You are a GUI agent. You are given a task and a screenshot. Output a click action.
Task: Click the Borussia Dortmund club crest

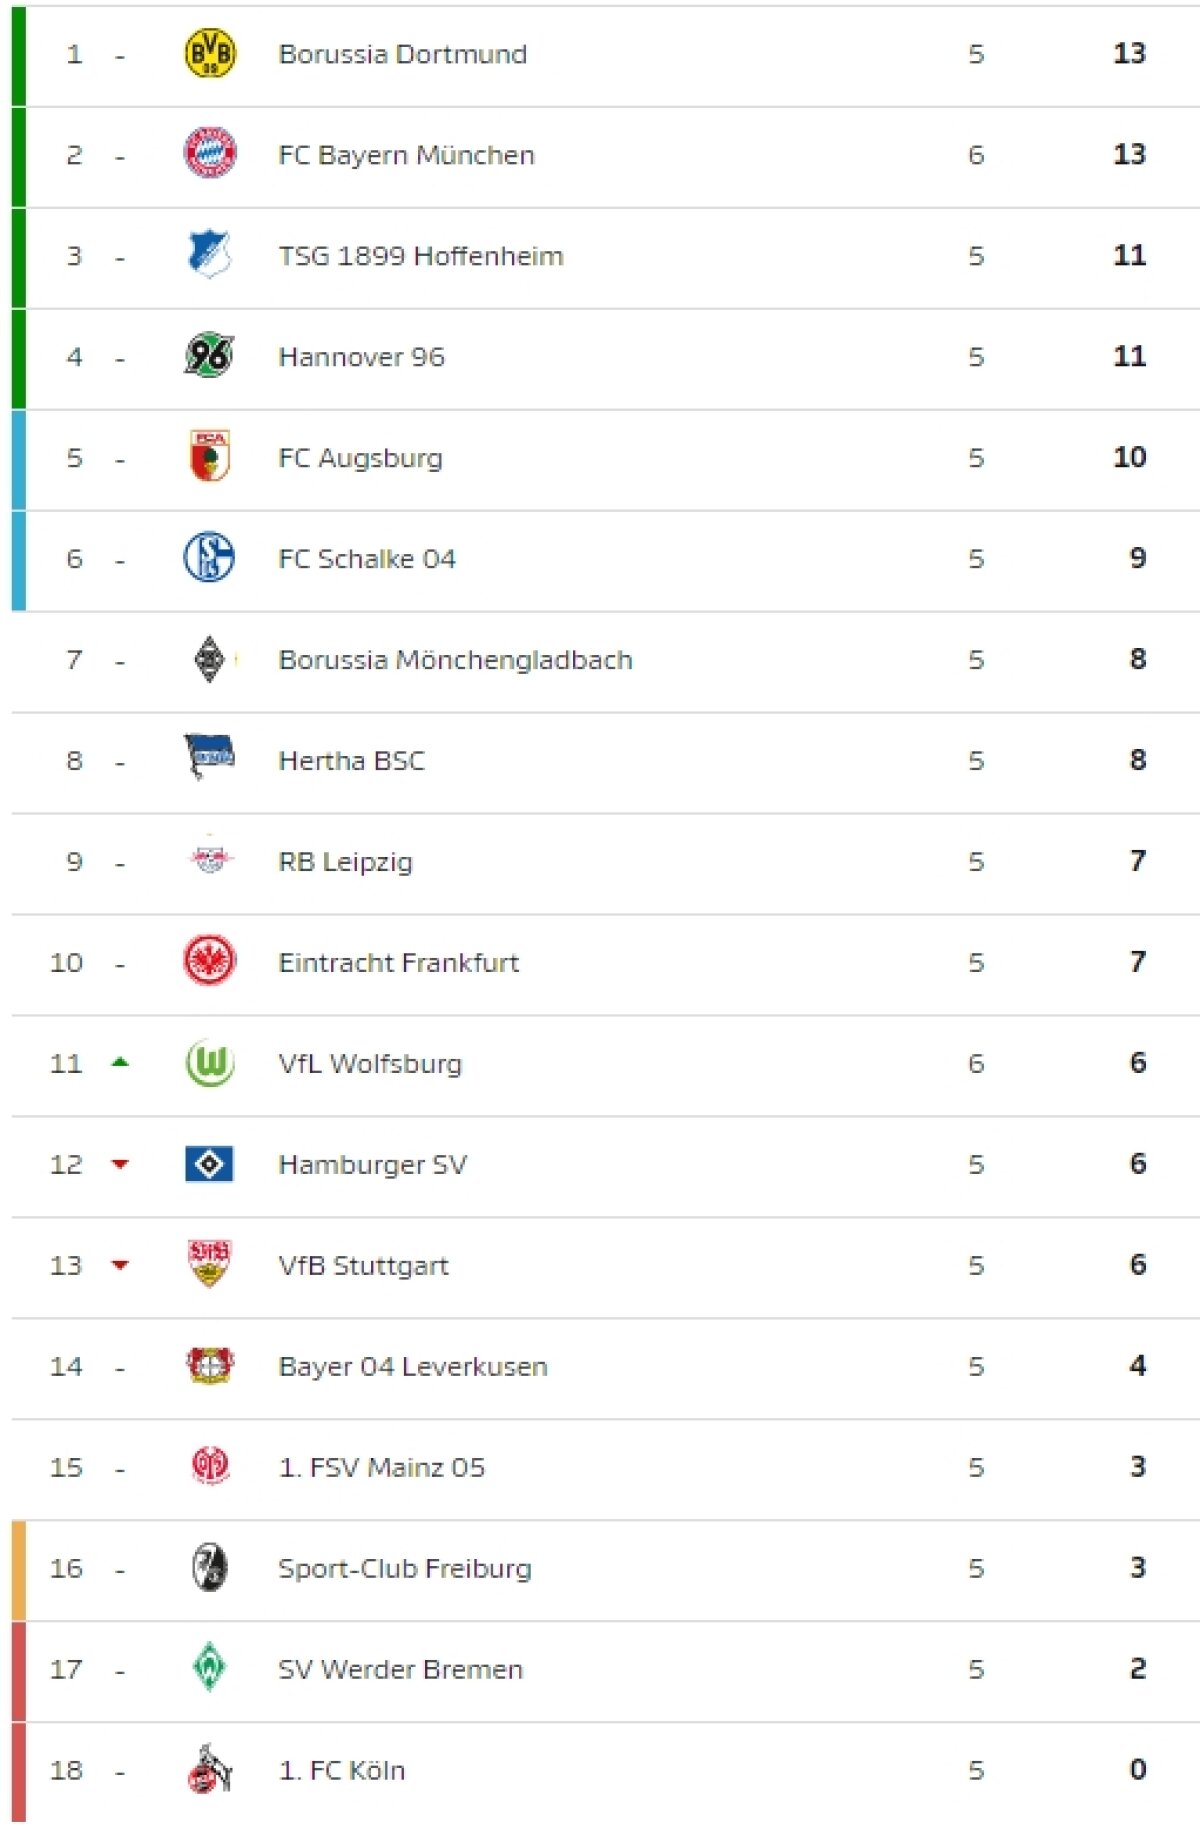coord(210,54)
